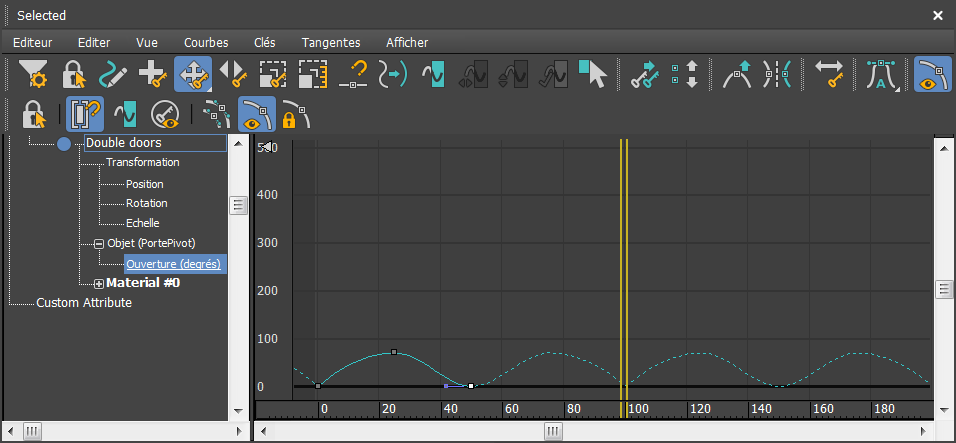Open the Editer menu
The width and height of the screenshot is (956, 443).
(94, 43)
